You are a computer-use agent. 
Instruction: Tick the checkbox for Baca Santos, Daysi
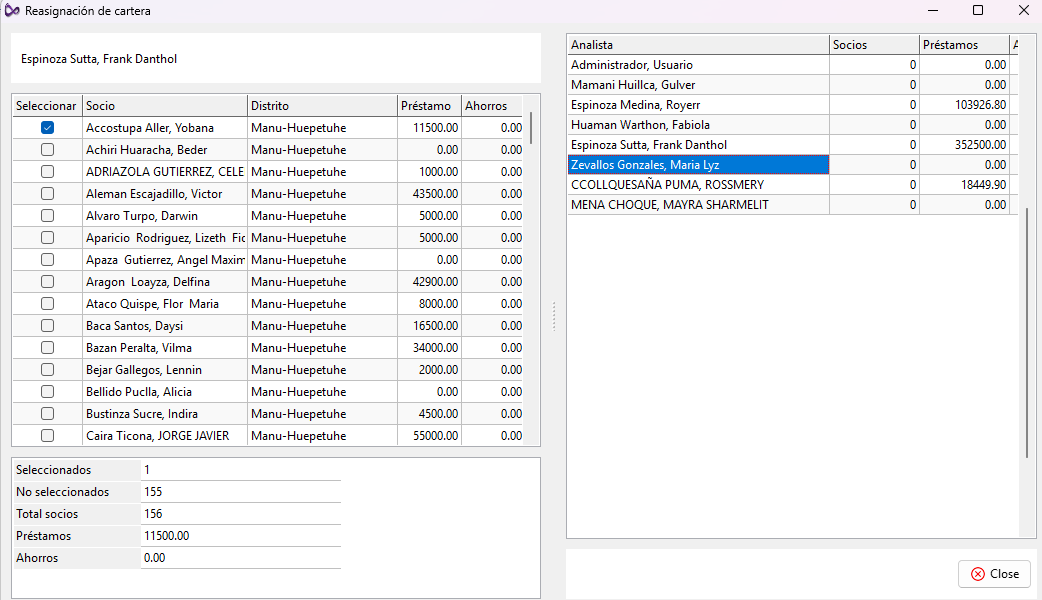click(47, 326)
